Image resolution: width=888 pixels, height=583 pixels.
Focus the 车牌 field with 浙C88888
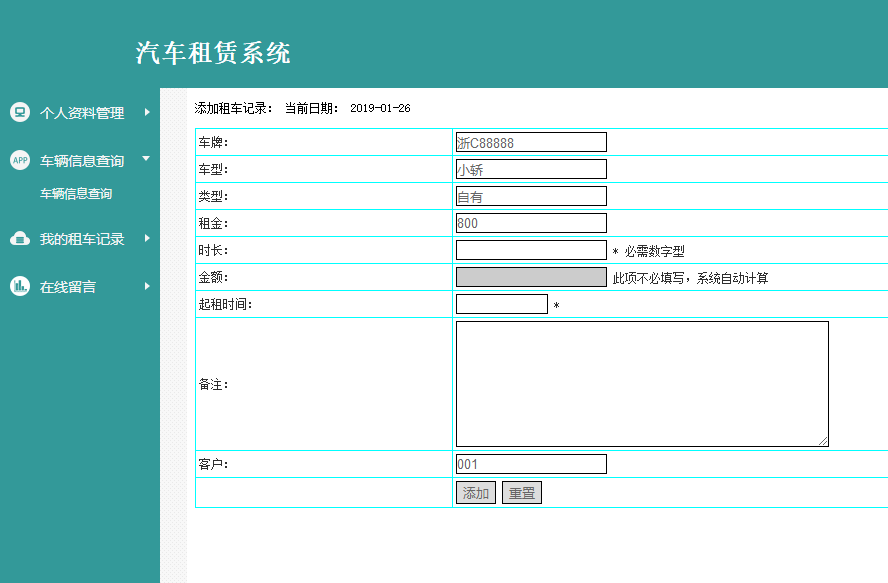tap(531, 142)
